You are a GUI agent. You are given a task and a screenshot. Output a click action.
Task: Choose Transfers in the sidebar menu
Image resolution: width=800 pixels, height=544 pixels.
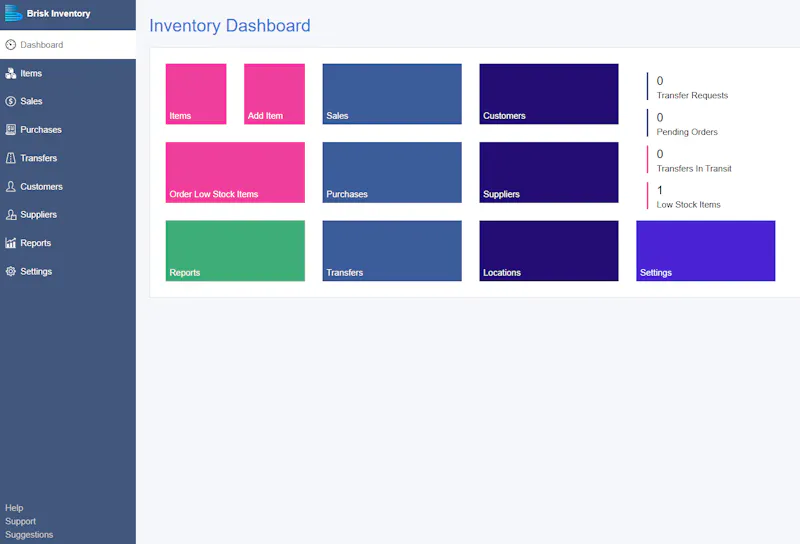click(68, 158)
